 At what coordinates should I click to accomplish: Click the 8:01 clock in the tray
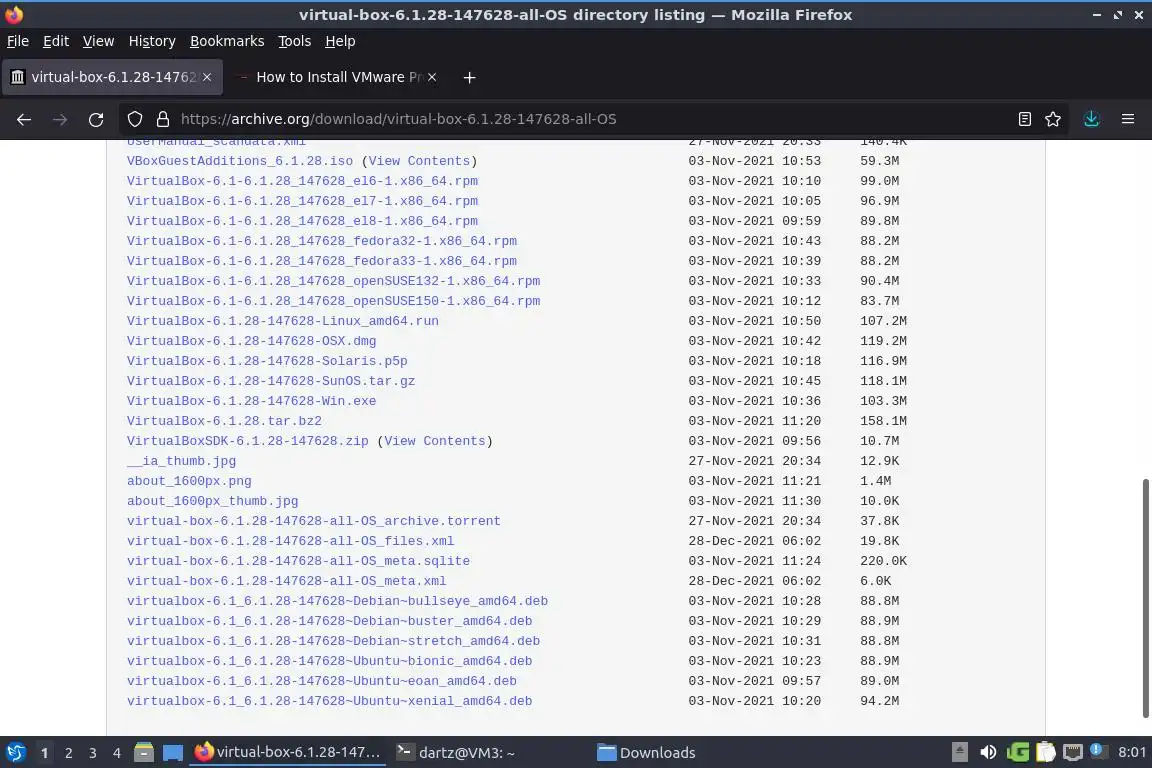click(x=1131, y=752)
